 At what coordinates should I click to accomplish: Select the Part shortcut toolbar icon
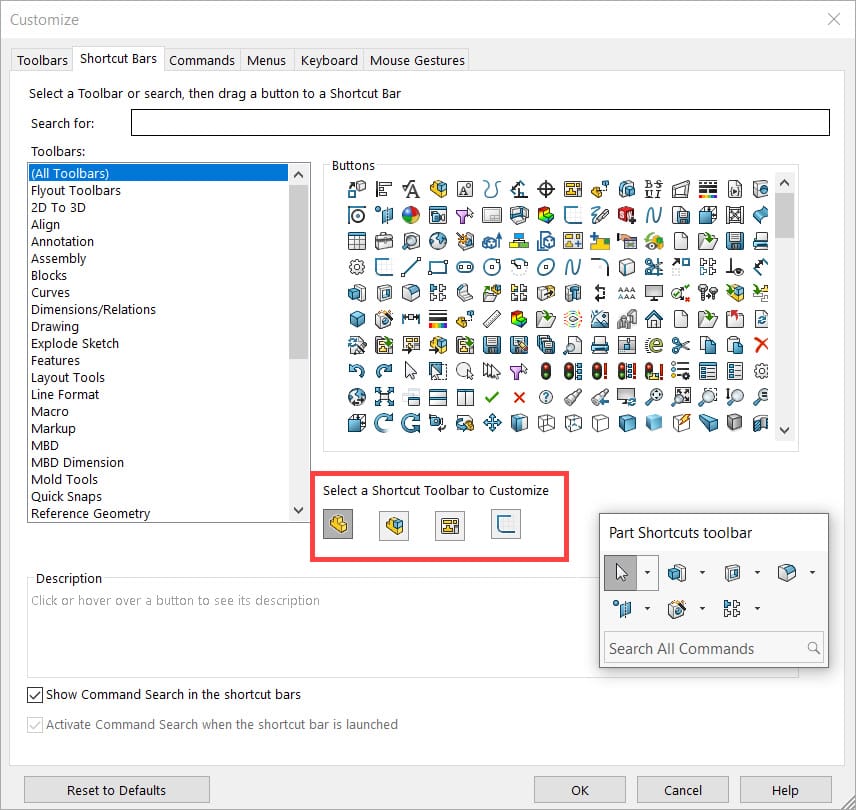(338, 524)
